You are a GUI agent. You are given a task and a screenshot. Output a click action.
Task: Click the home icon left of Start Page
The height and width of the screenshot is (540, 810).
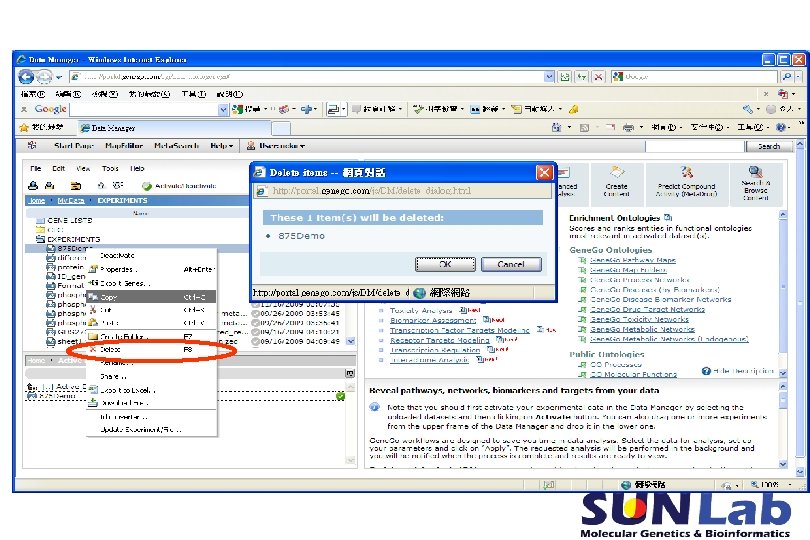click(x=32, y=146)
